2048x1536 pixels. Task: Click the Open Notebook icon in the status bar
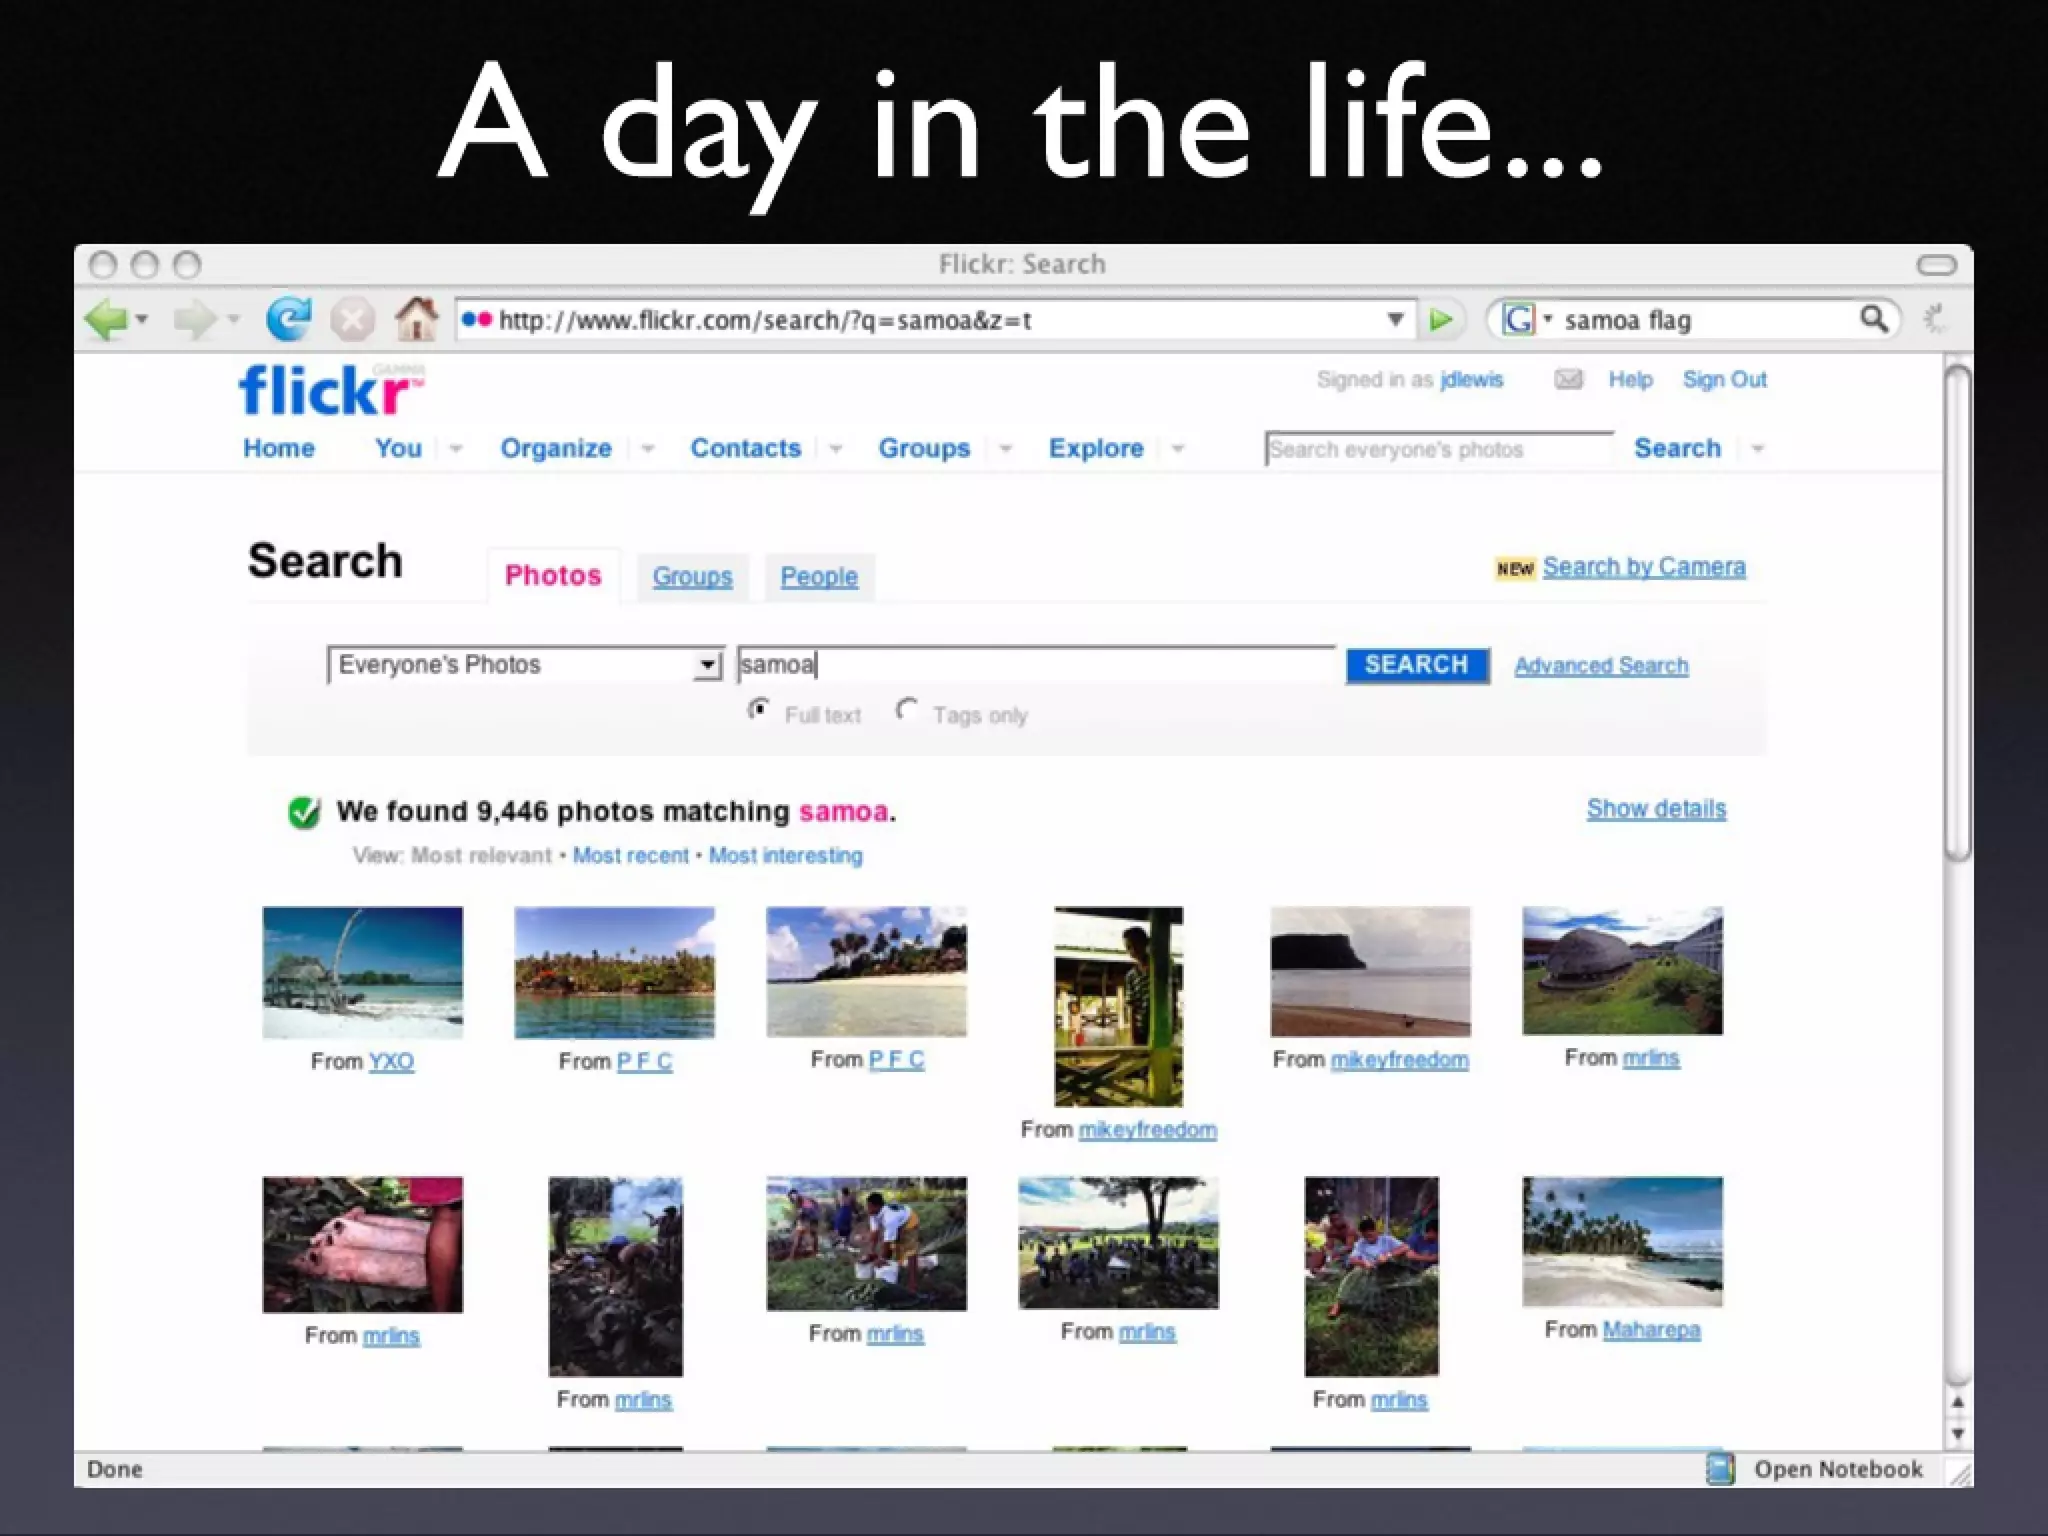pos(1719,1468)
